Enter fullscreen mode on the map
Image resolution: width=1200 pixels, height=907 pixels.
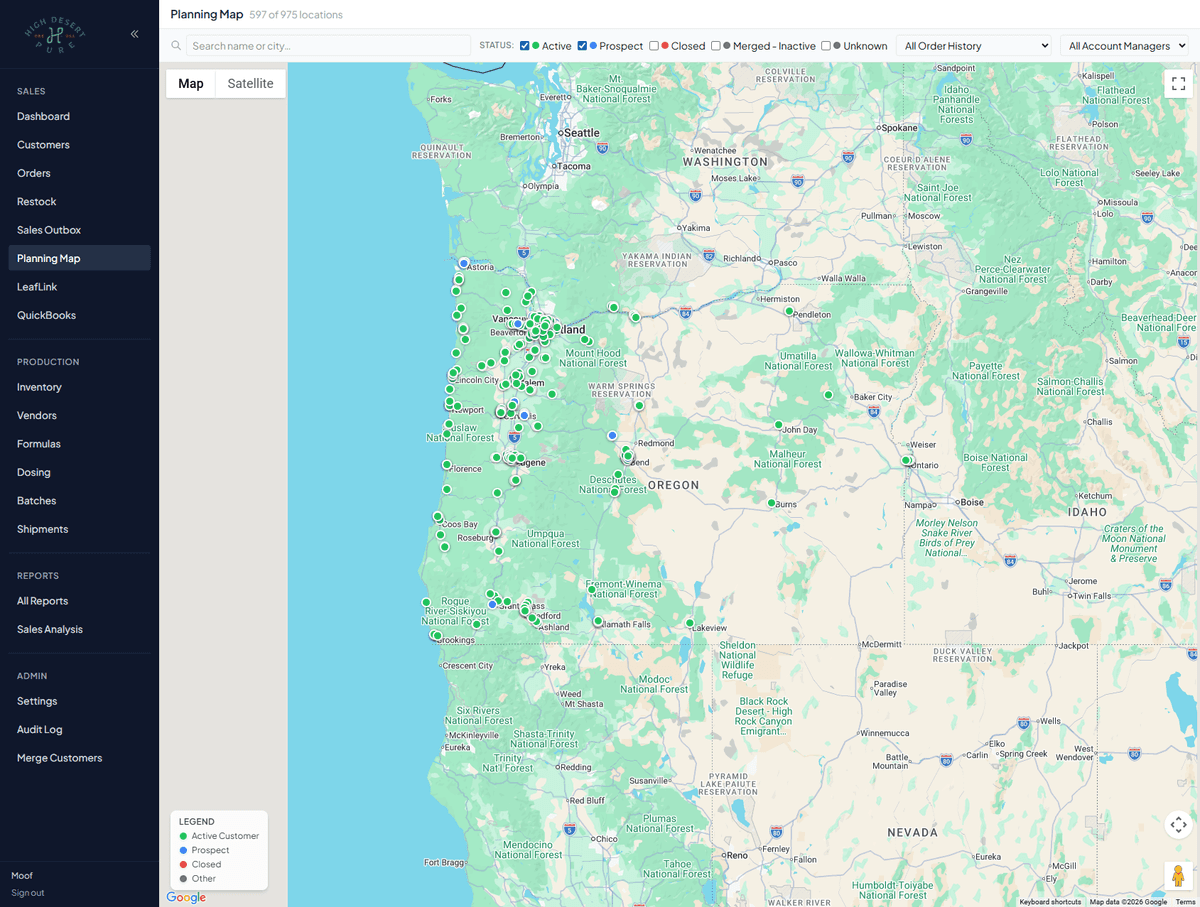(1178, 83)
